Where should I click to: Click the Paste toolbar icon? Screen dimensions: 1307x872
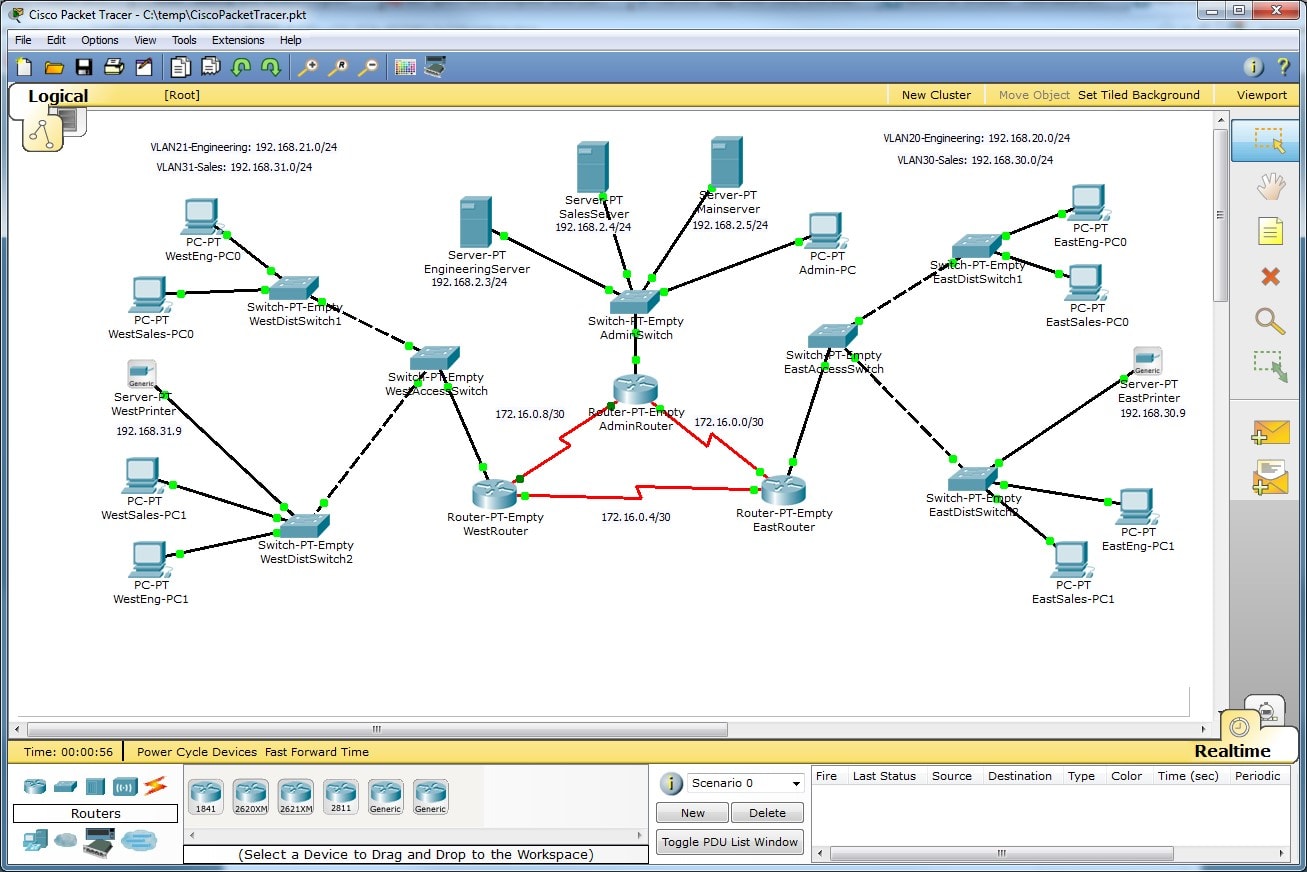pyautogui.click(x=210, y=67)
